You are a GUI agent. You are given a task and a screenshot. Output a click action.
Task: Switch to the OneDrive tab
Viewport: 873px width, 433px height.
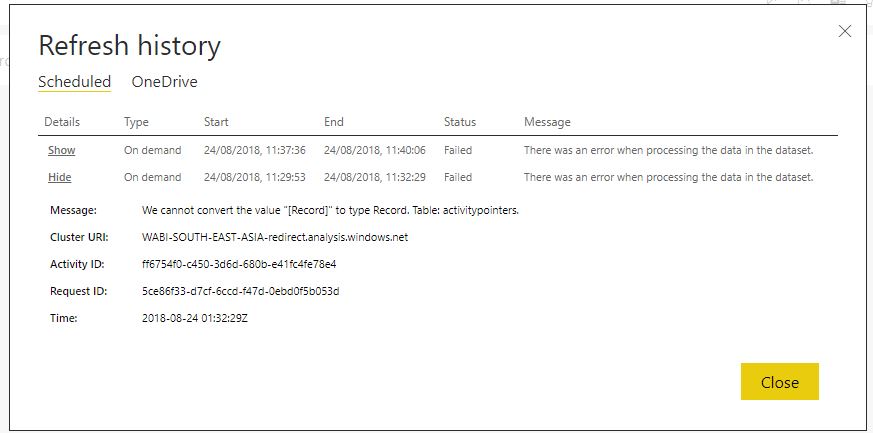[164, 82]
